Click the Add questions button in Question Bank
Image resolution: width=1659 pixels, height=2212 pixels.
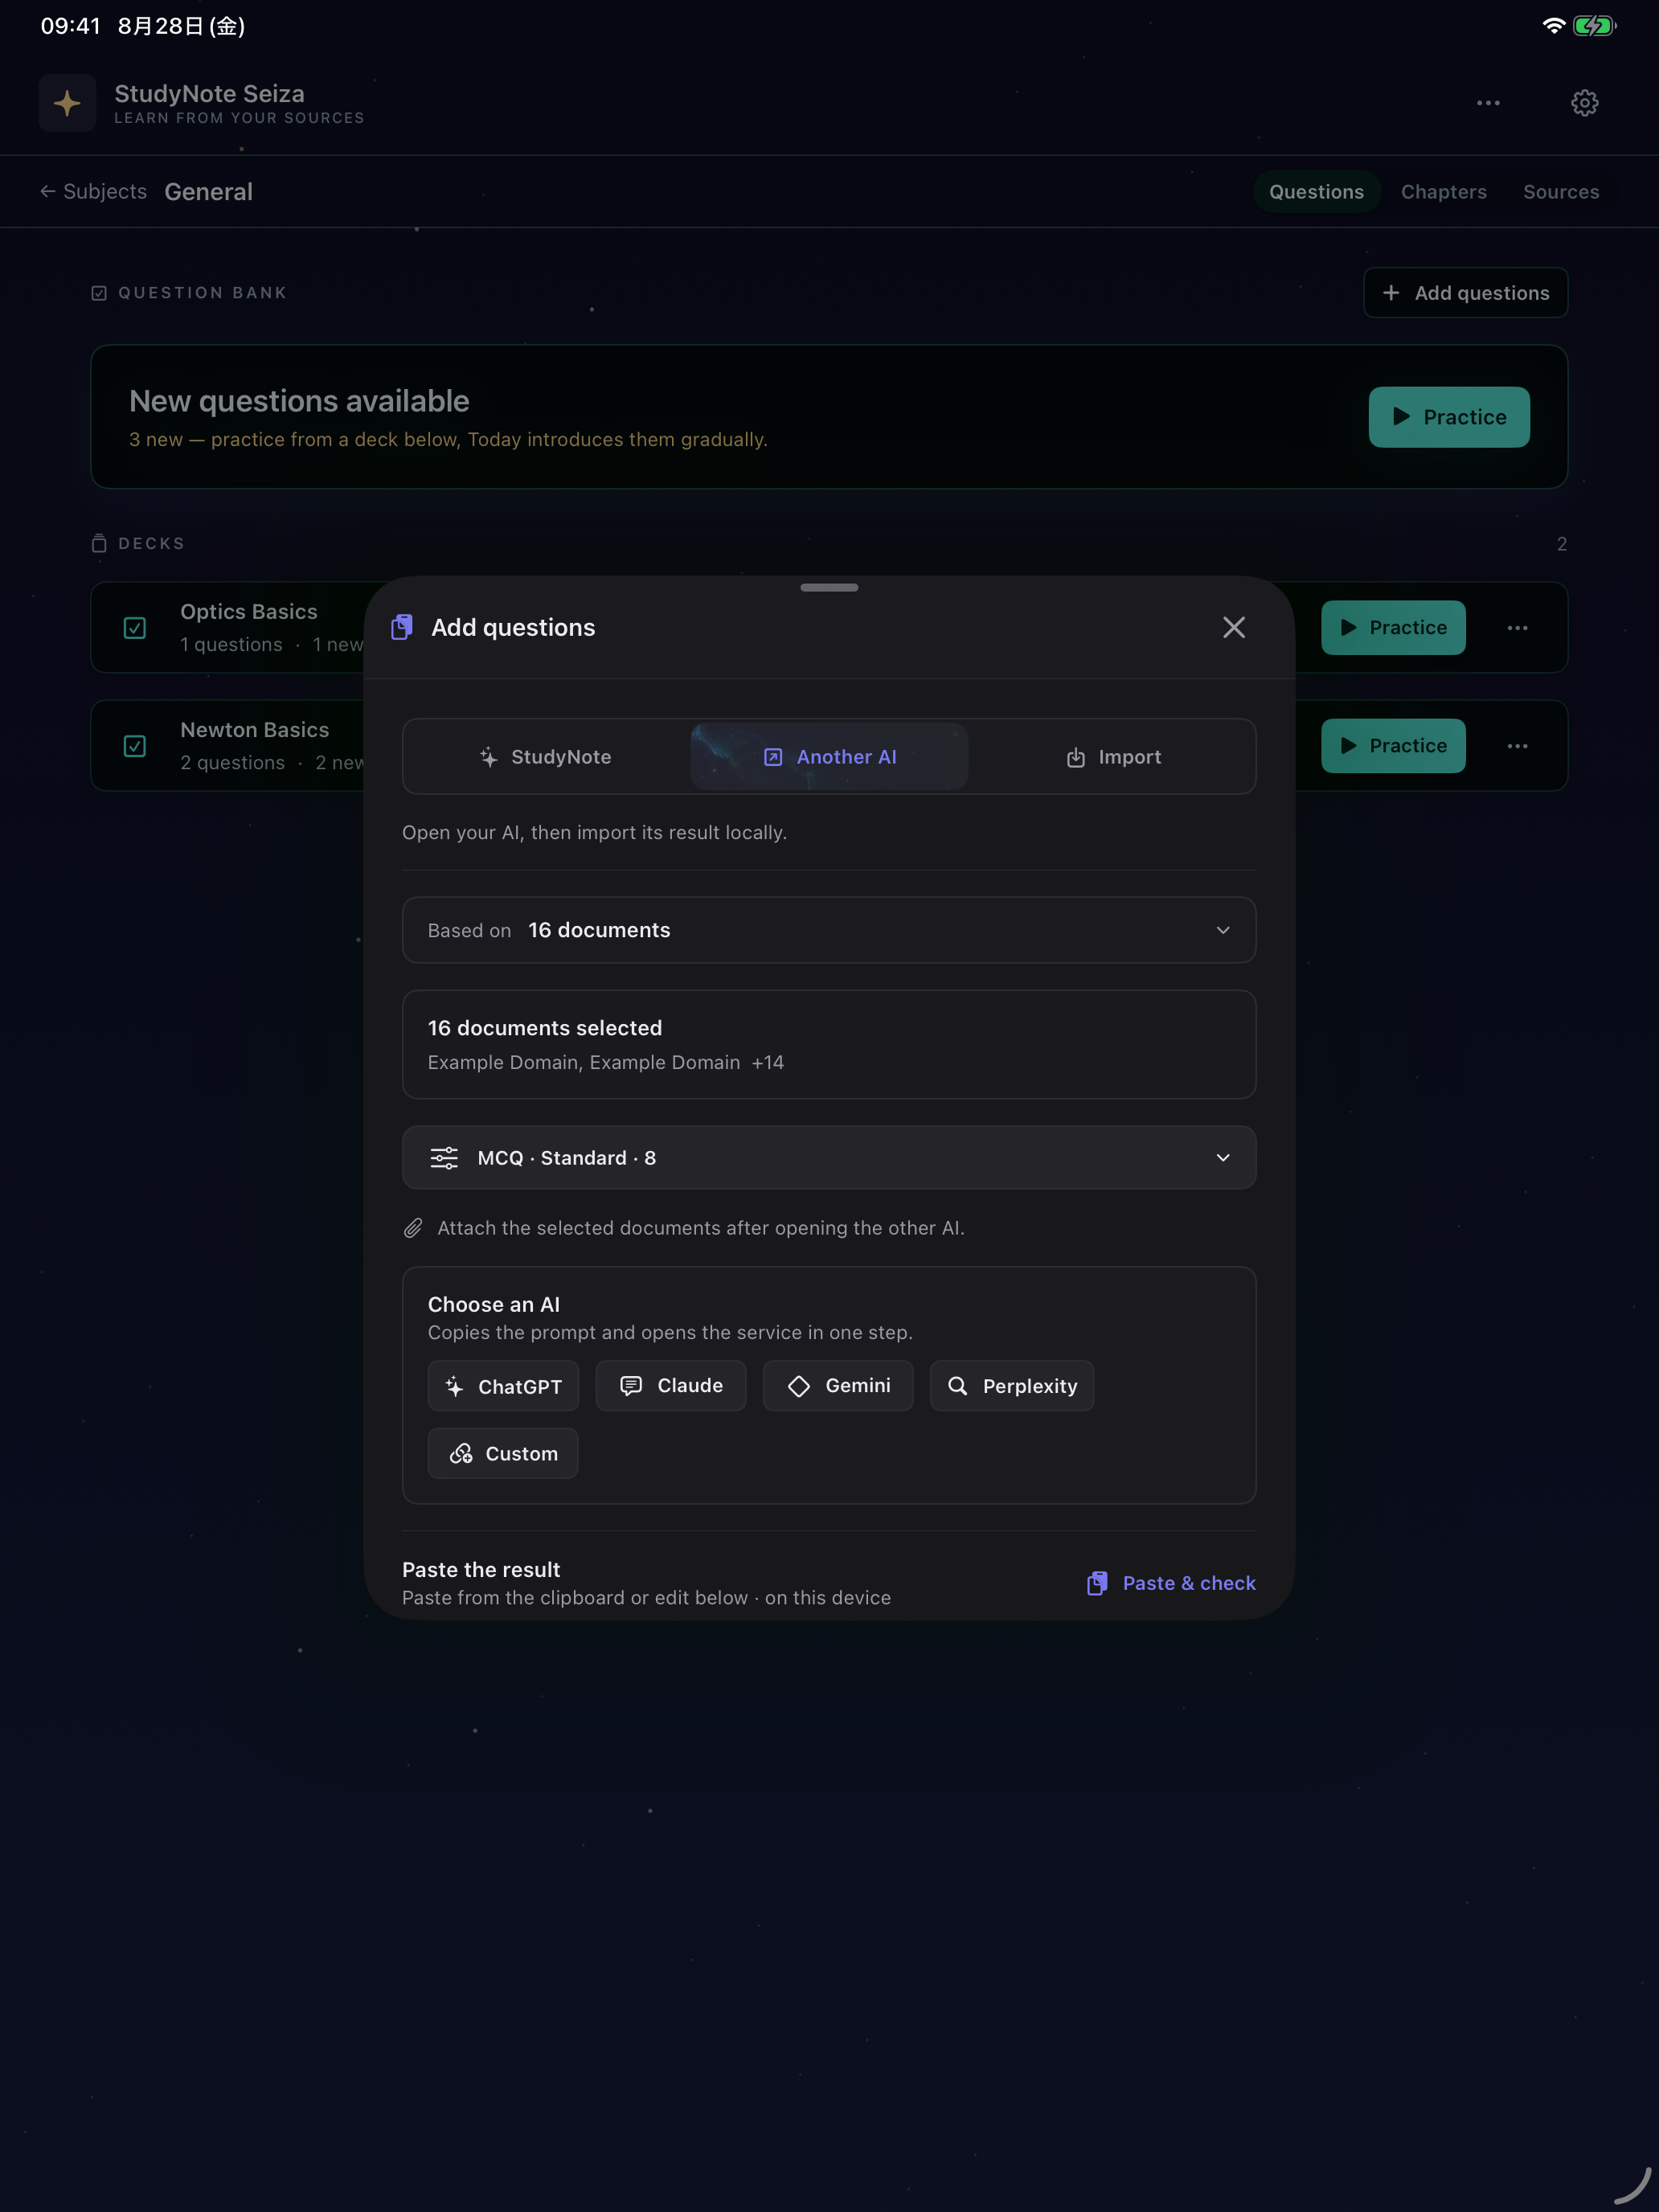(1465, 293)
